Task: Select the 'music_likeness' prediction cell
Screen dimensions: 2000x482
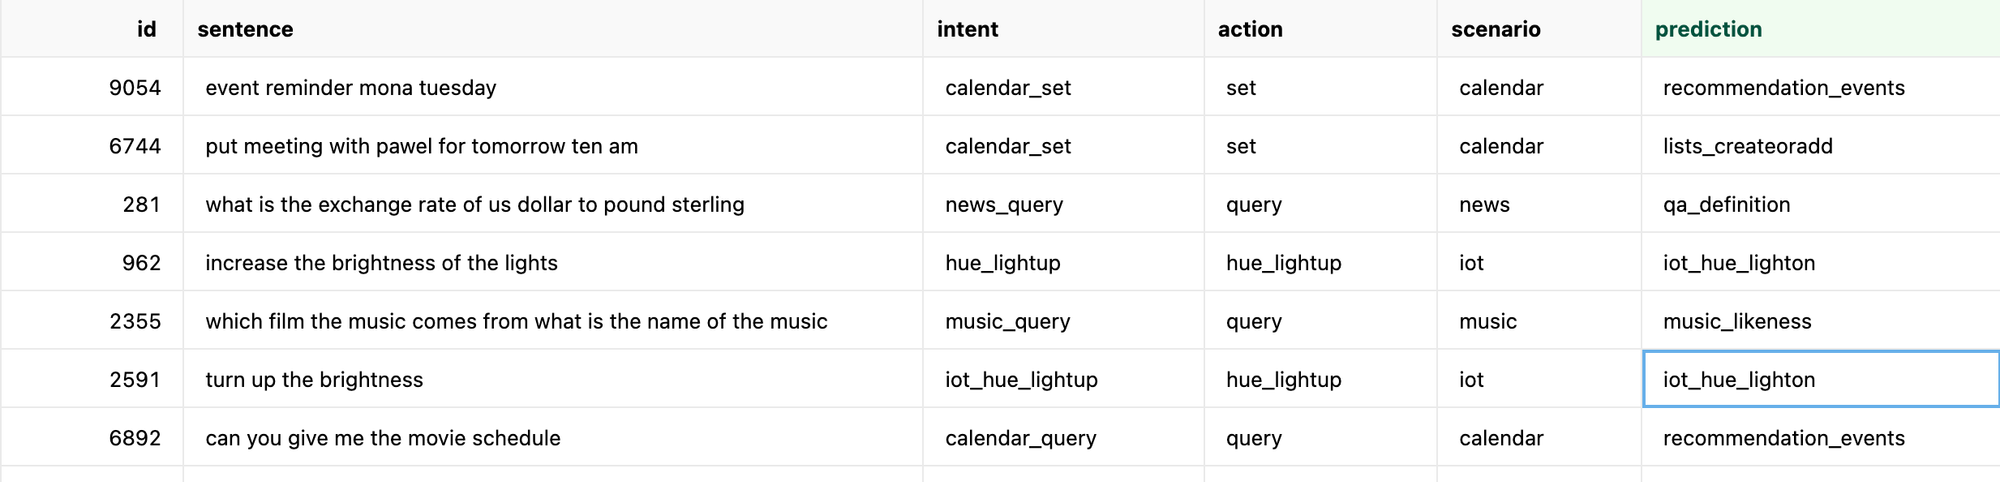Action: coord(1736,322)
